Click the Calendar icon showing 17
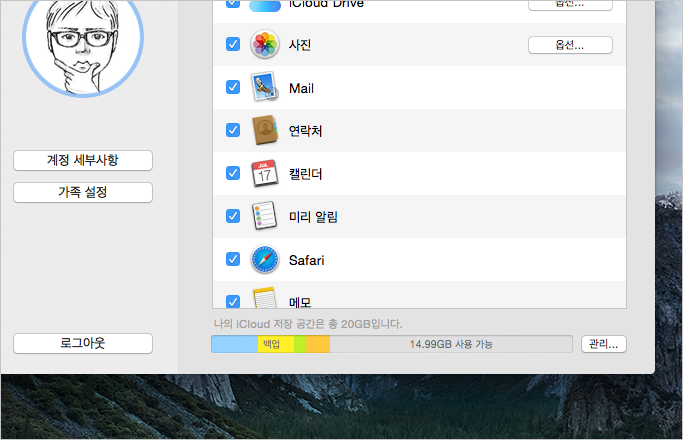This screenshot has width=683, height=440. point(264,173)
